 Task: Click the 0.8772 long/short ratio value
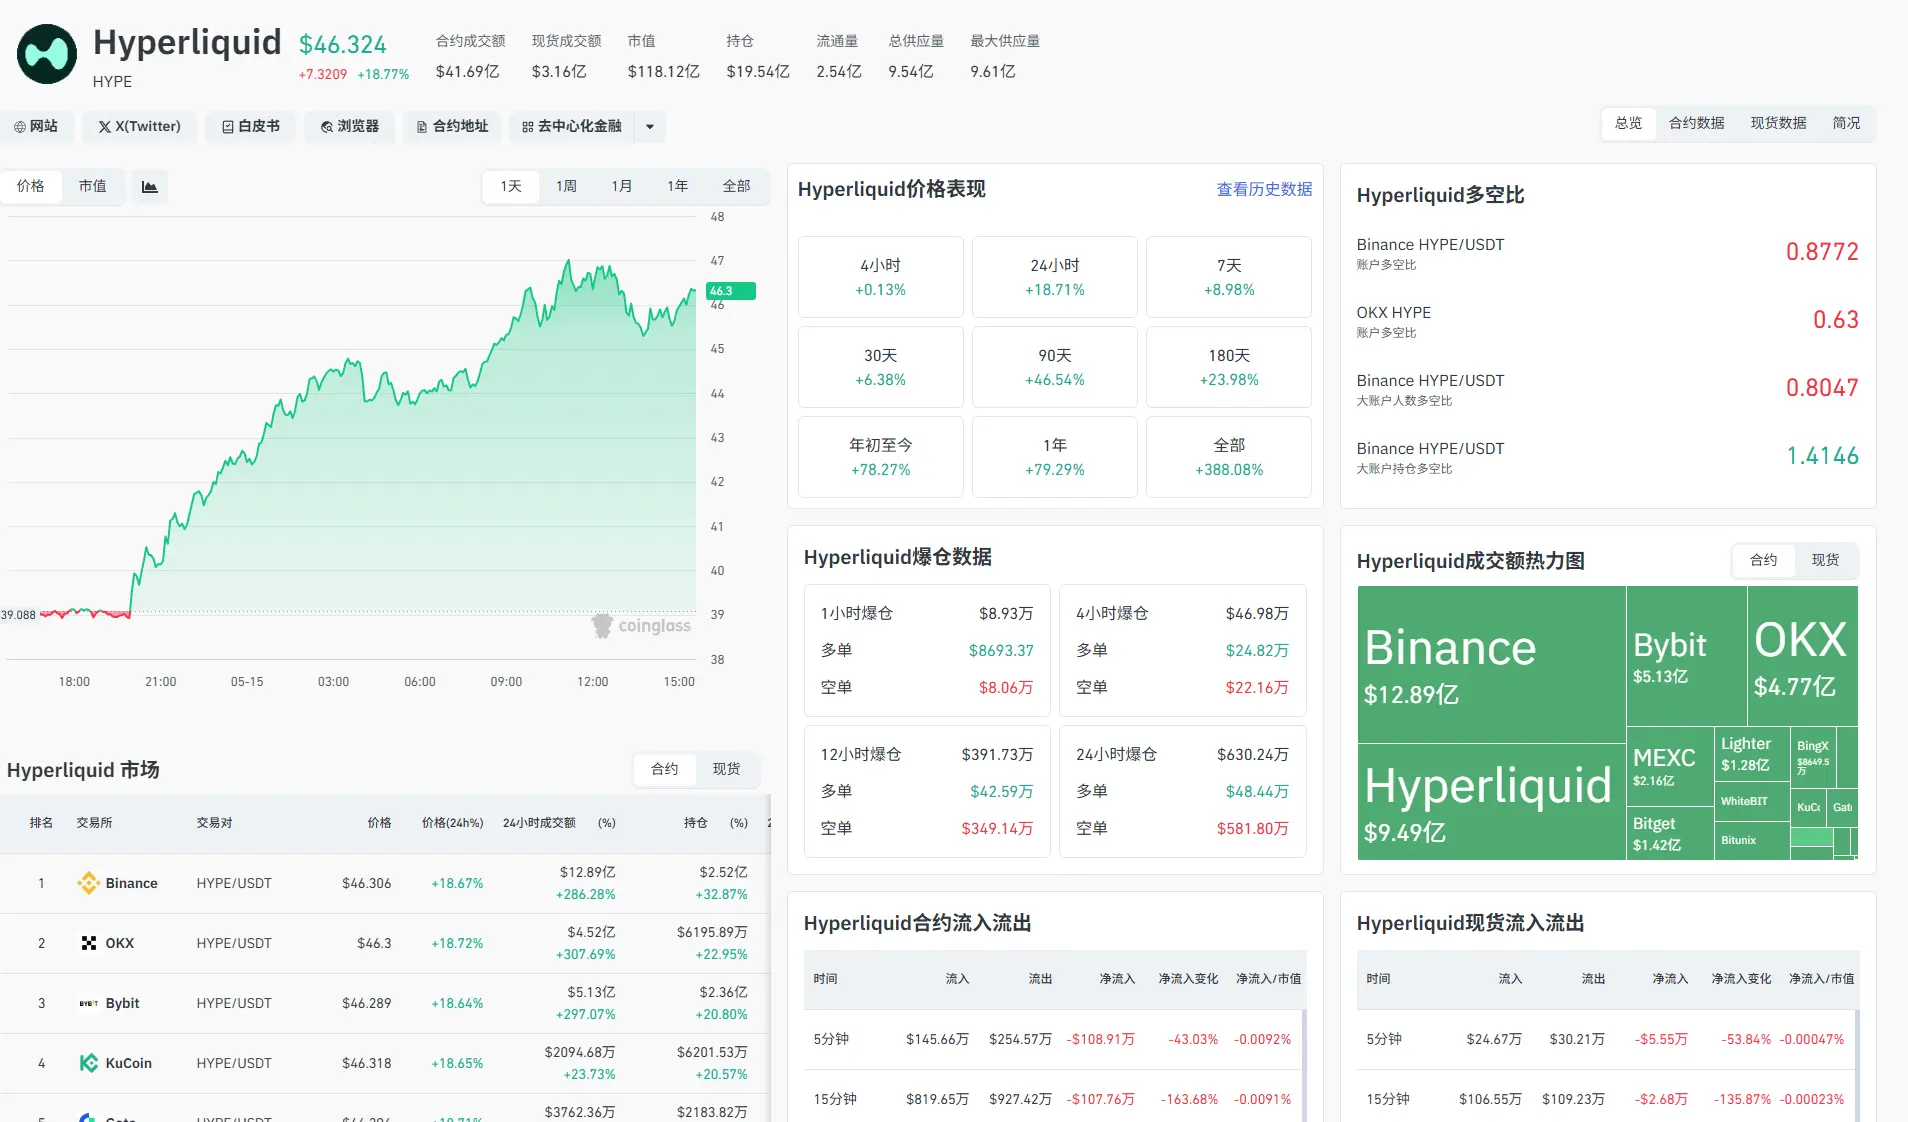coord(1822,252)
